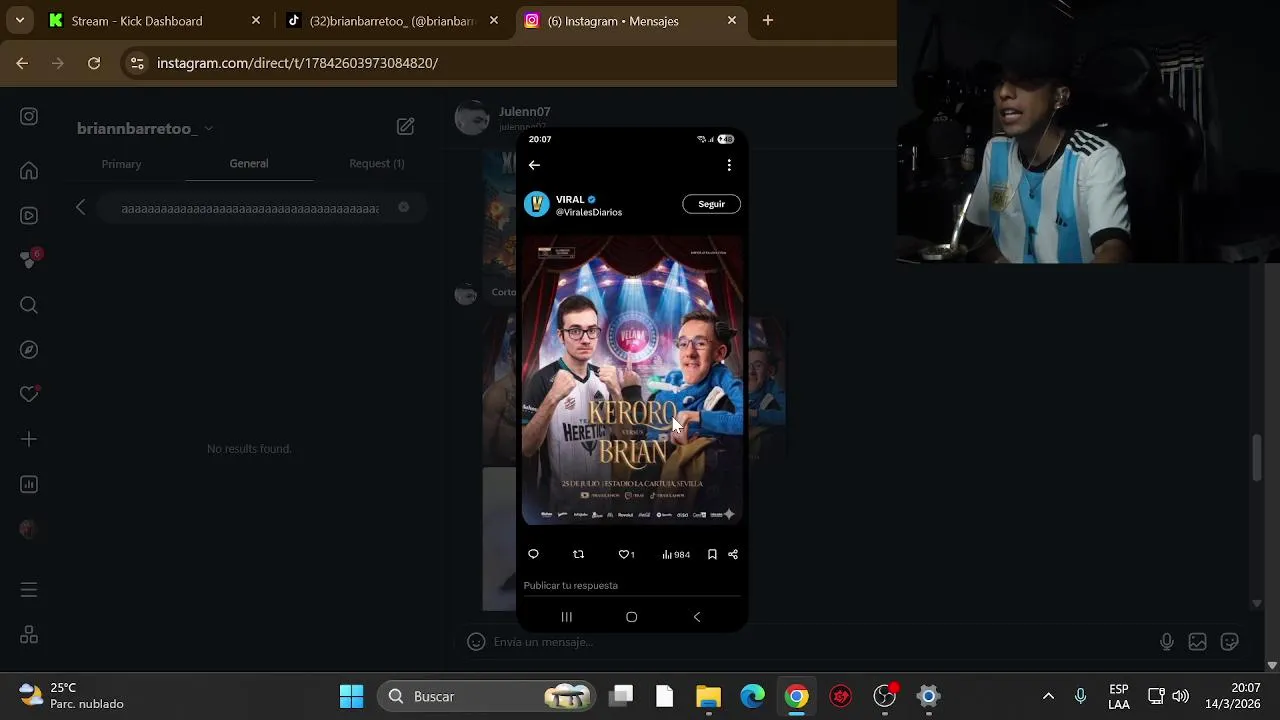Click voice message microphone icon
Viewport: 1280px width, 720px height.
click(x=1167, y=642)
